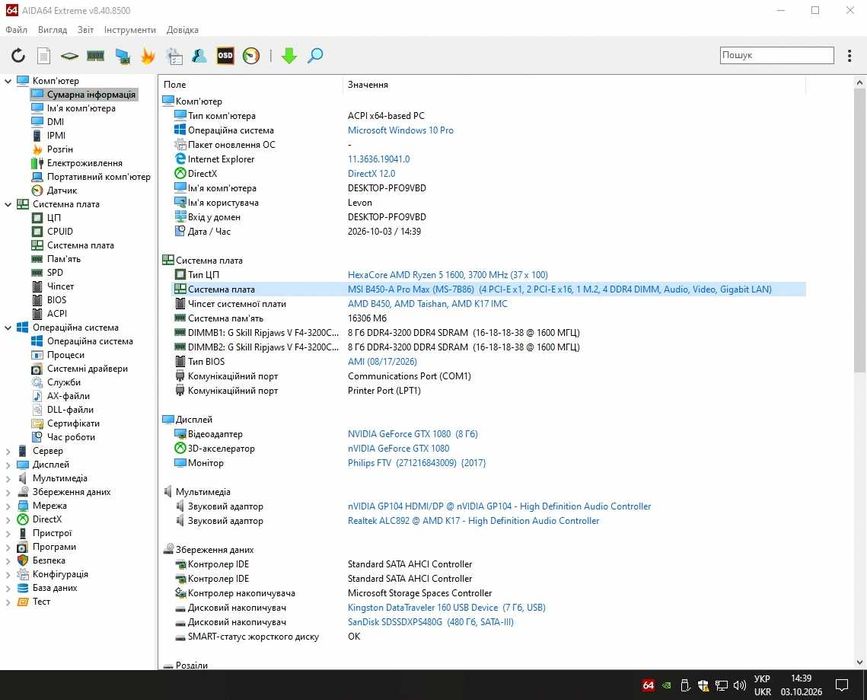Click the monitor diagnostics toolbar icon
The height and width of the screenshot is (700, 867).
point(123,56)
